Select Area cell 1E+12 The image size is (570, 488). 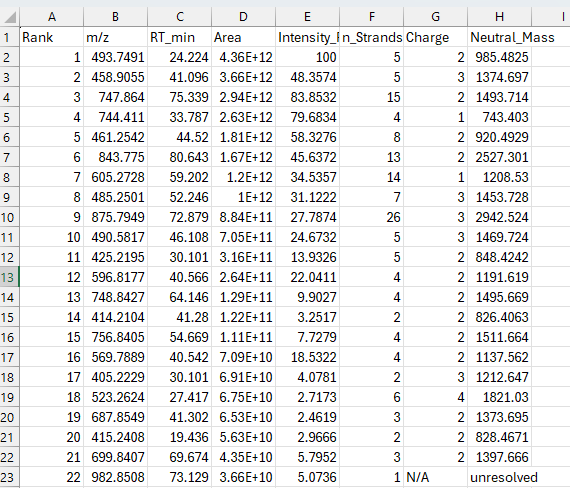tap(244, 197)
